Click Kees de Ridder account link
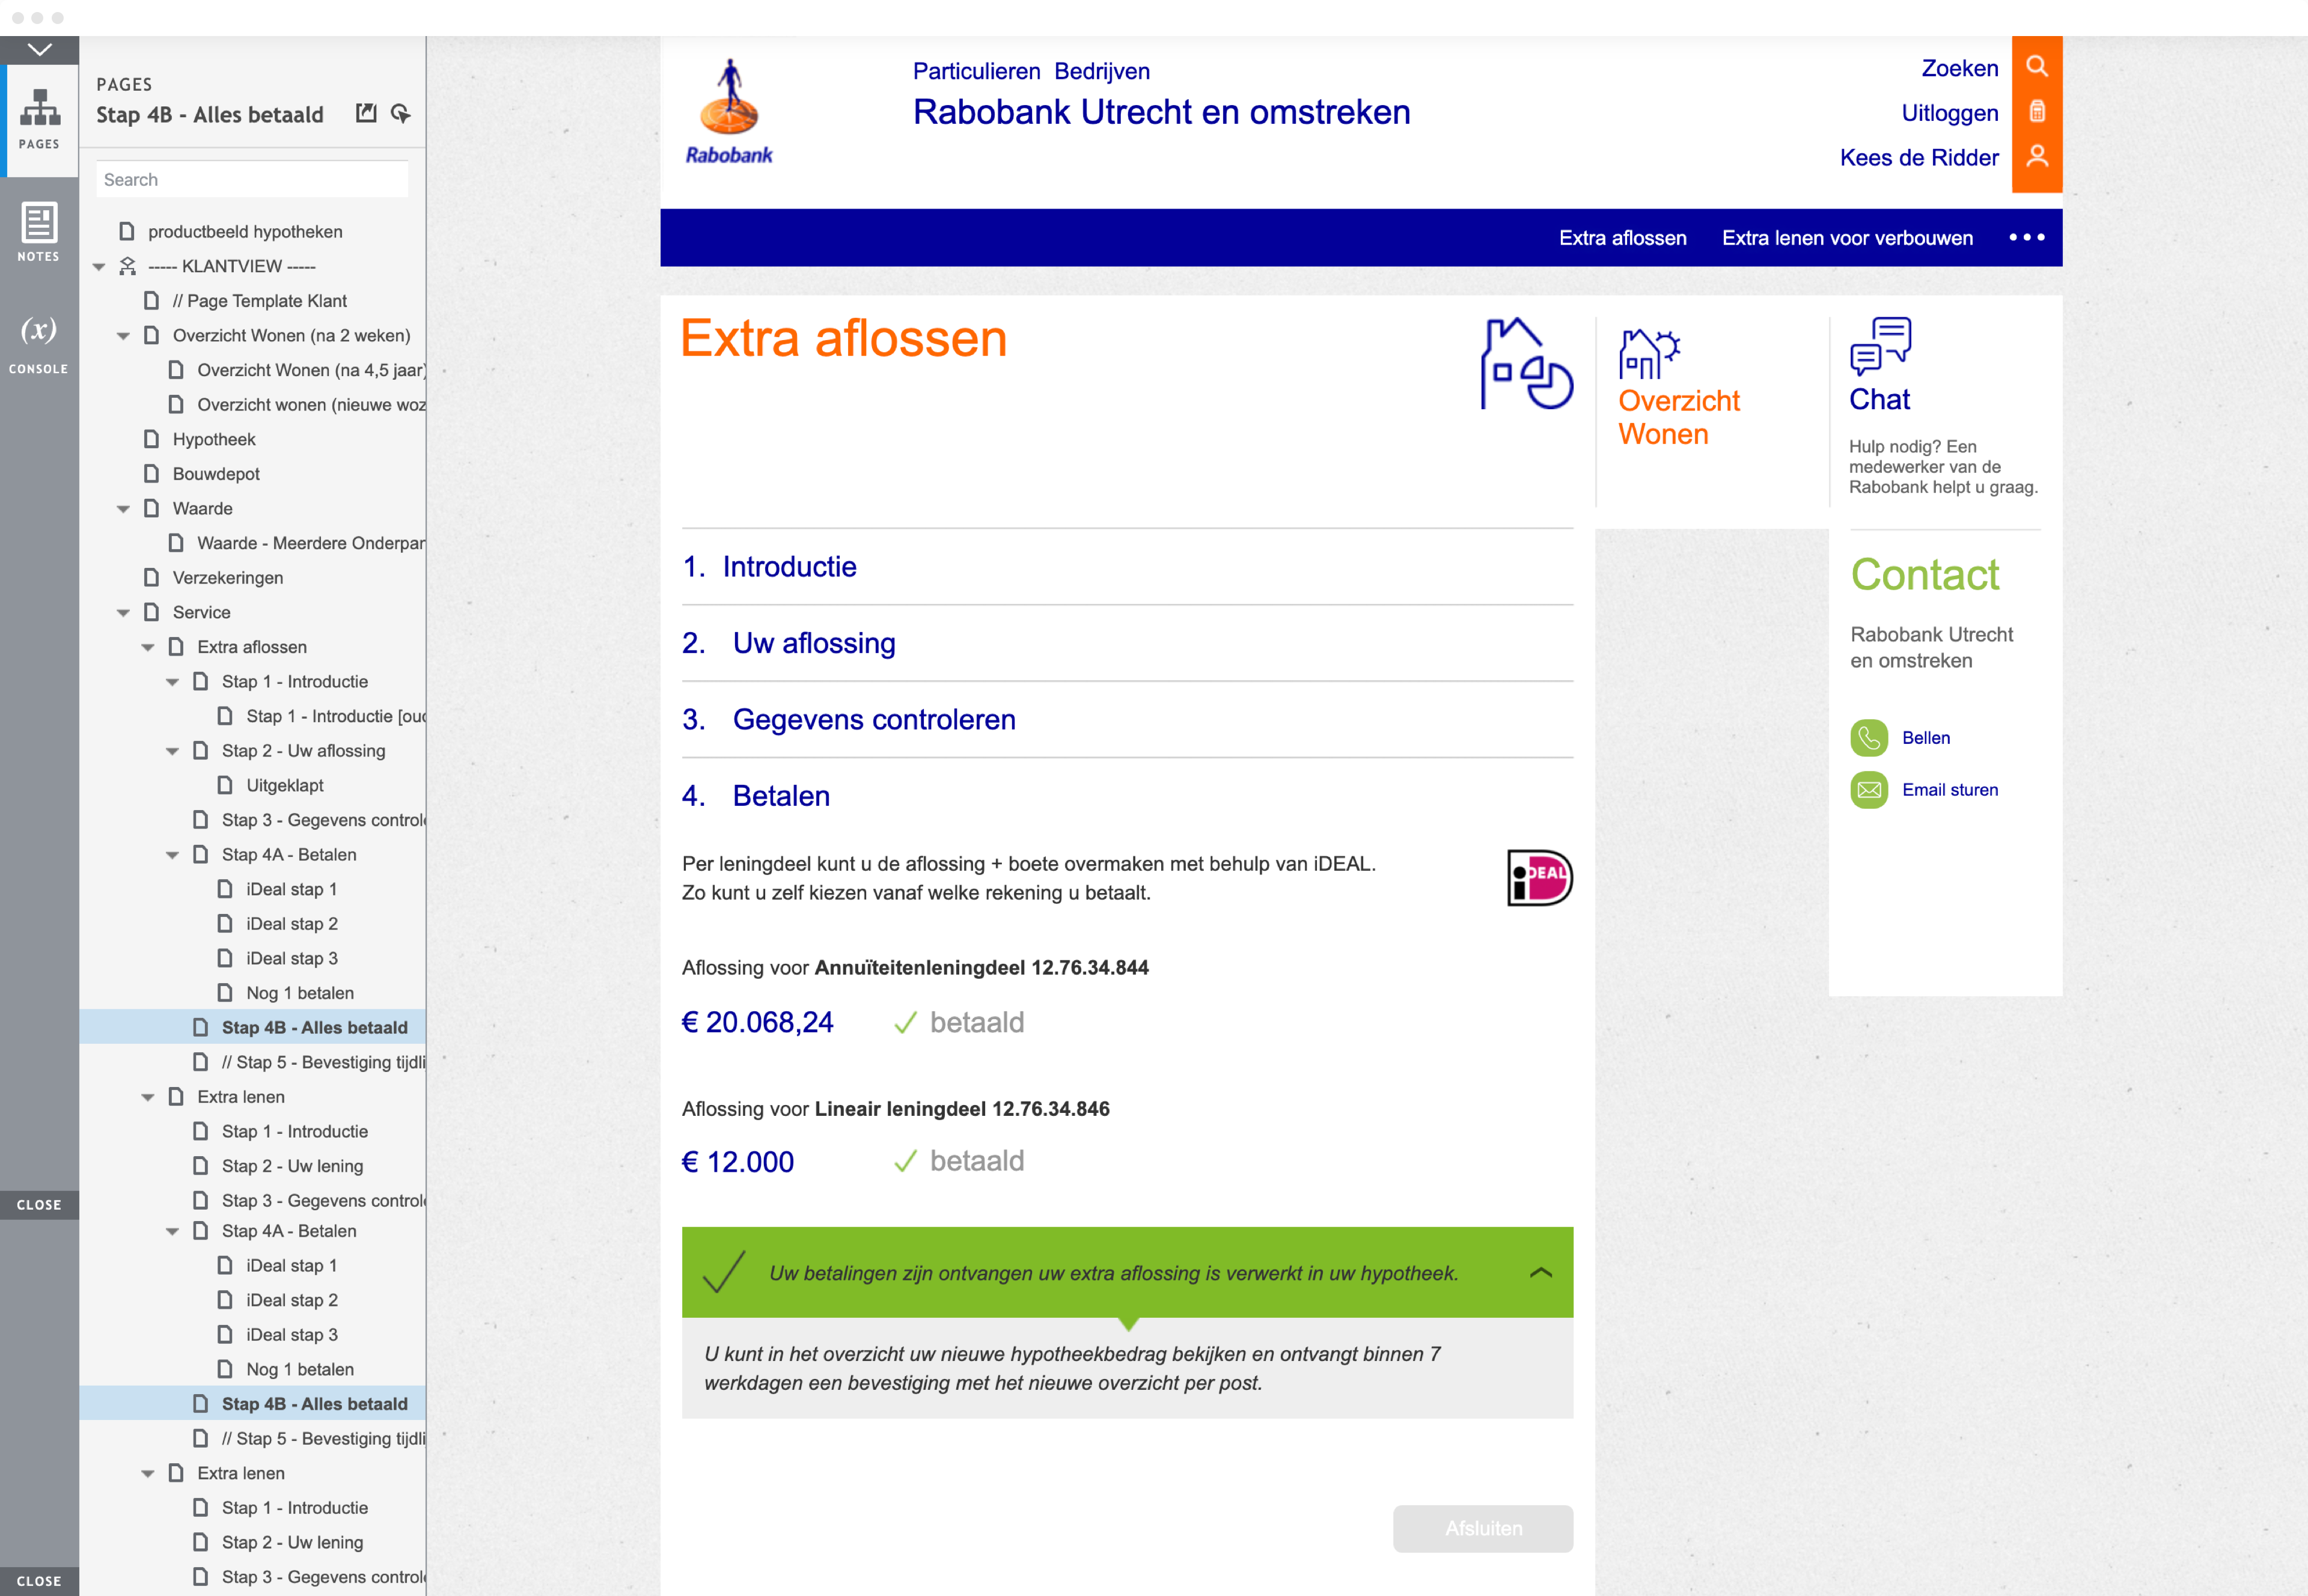Screen dimensions: 2308x1596 point(1919,157)
